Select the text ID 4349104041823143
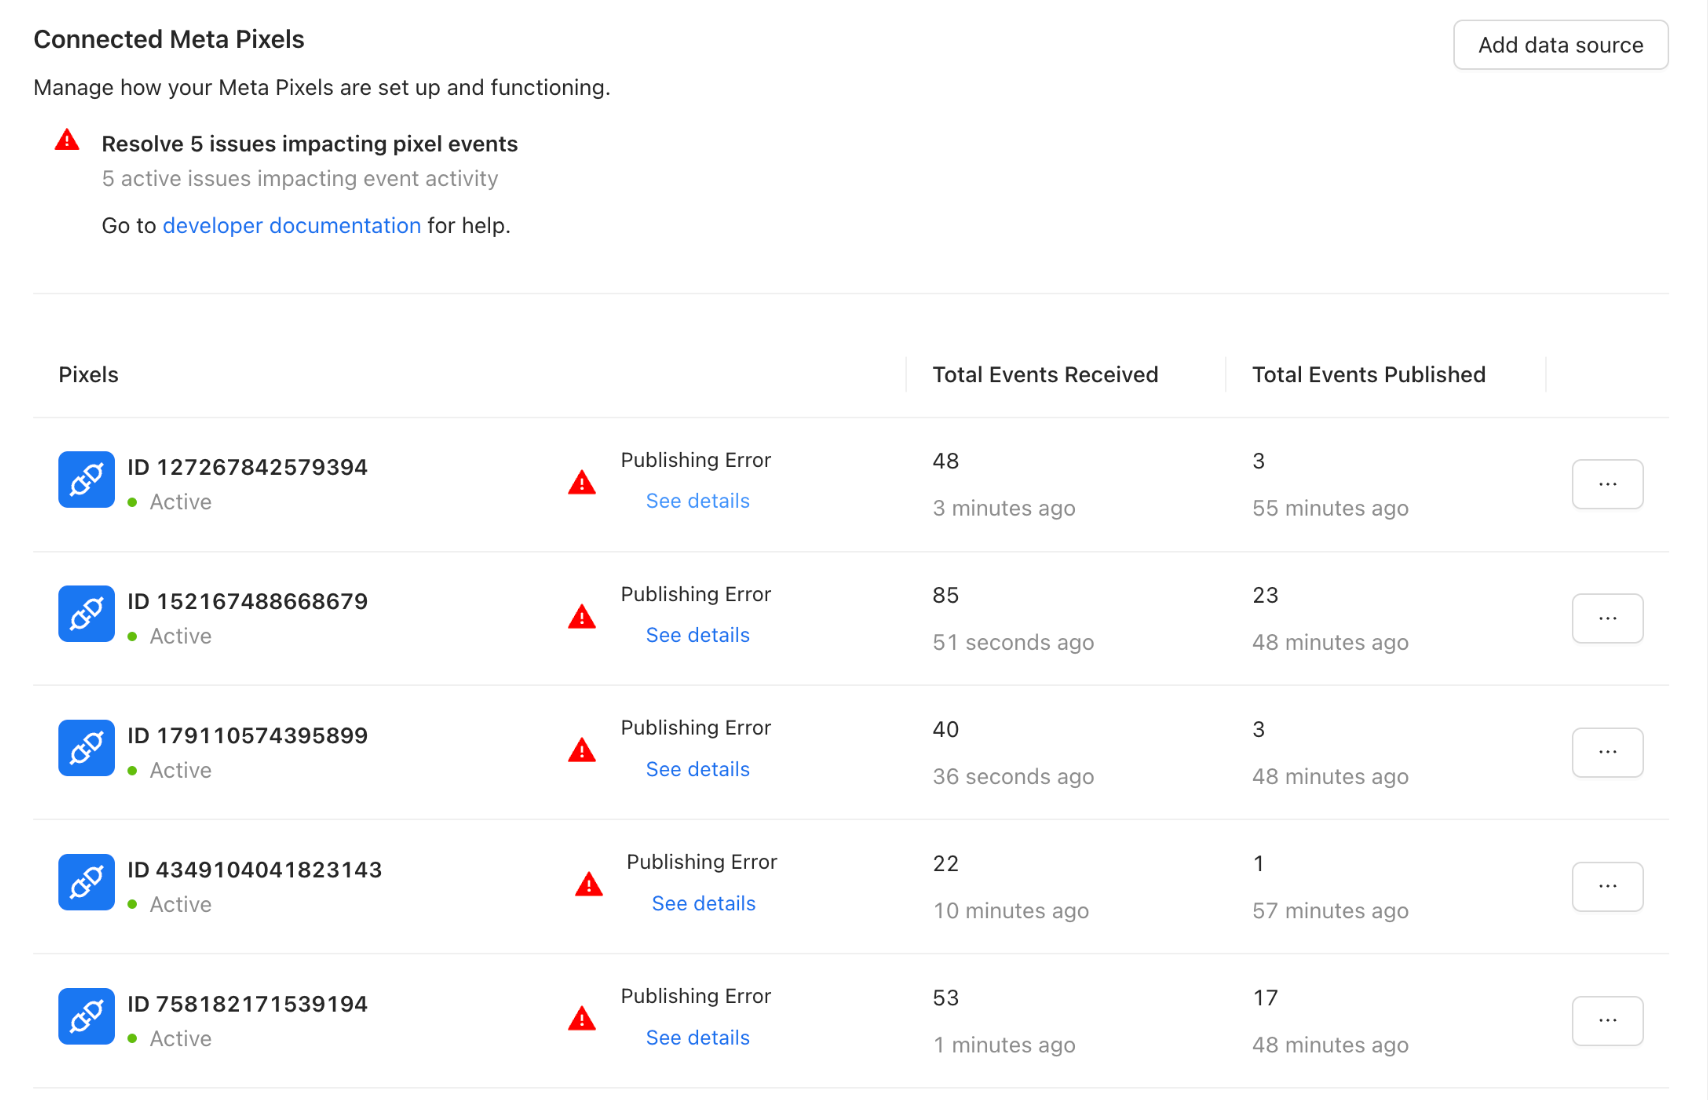 pos(254,870)
